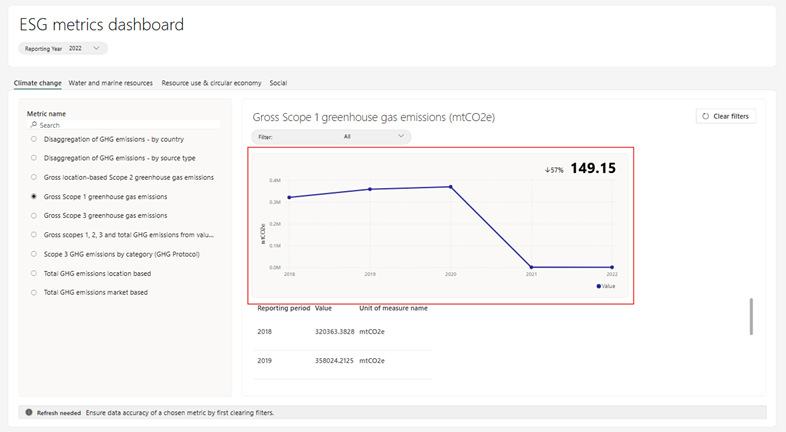Image resolution: width=786 pixels, height=432 pixels.
Task: Click the Reporting period column header
Action: [x=284, y=308]
